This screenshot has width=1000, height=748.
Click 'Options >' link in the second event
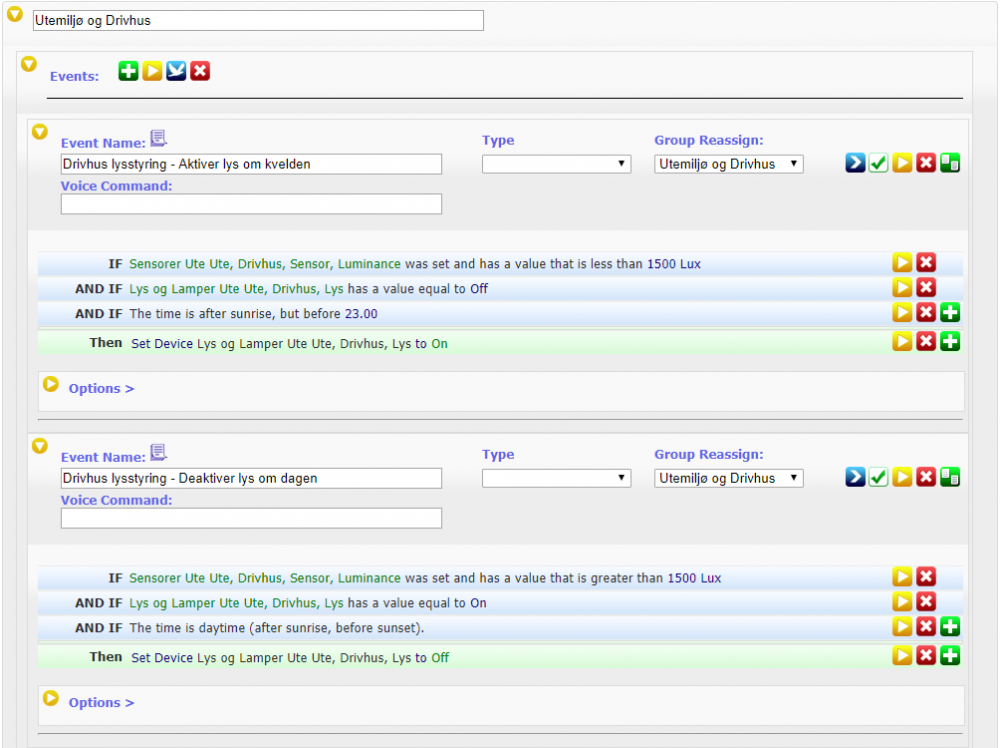point(101,702)
